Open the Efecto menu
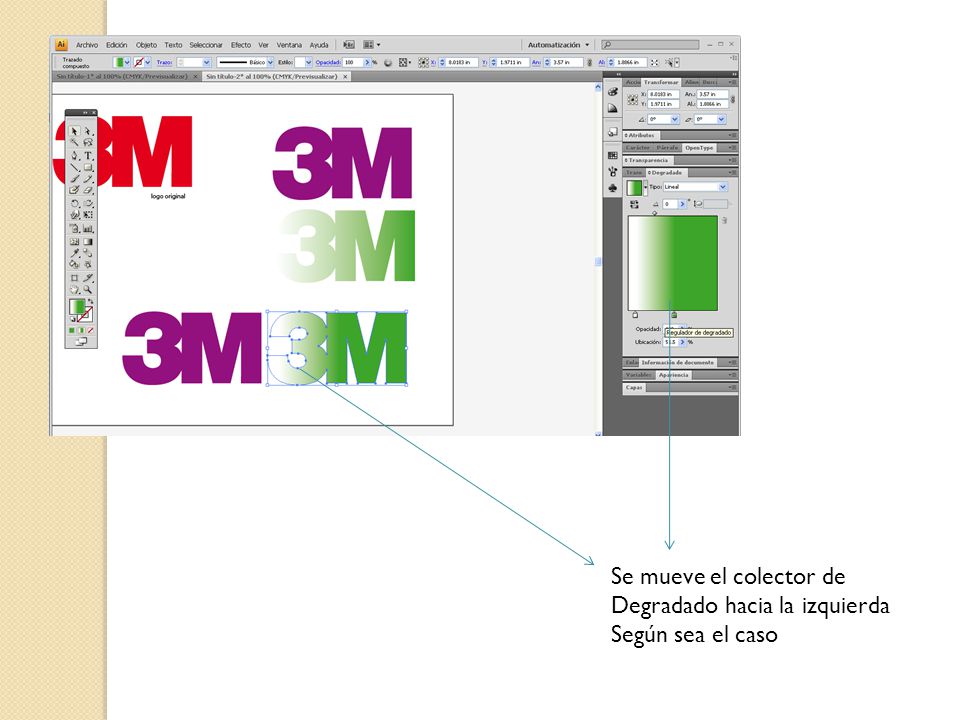This screenshot has height=720, width=960. point(241,45)
